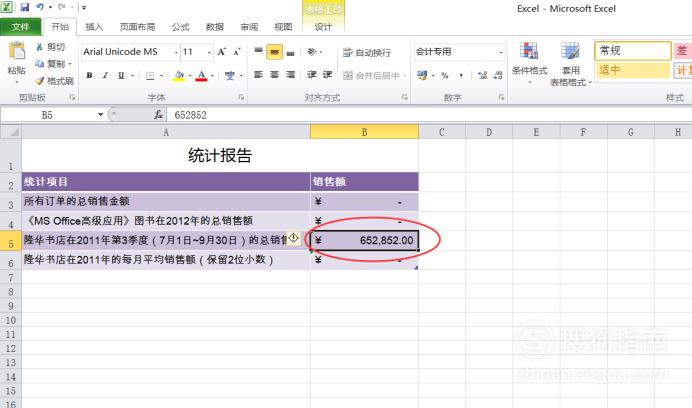
Task: Toggle Bold formatting
Action: click(90, 76)
